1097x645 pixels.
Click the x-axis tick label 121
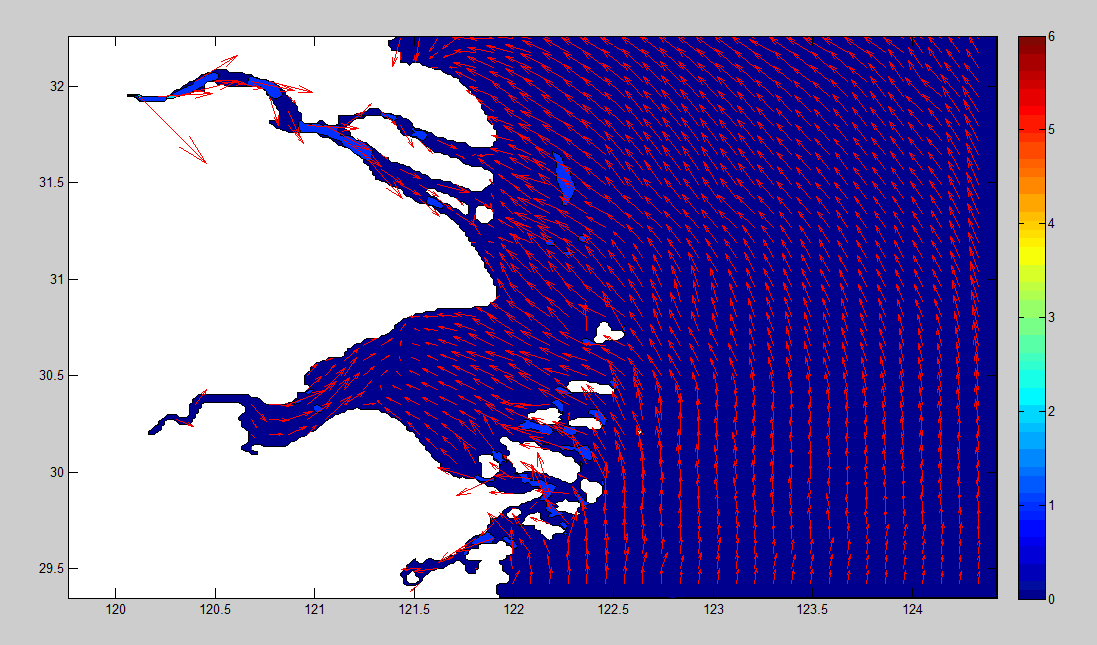pos(315,609)
